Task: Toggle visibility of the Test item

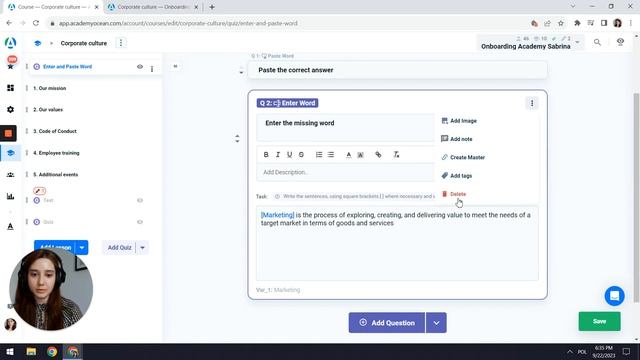Action: coord(140,200)
